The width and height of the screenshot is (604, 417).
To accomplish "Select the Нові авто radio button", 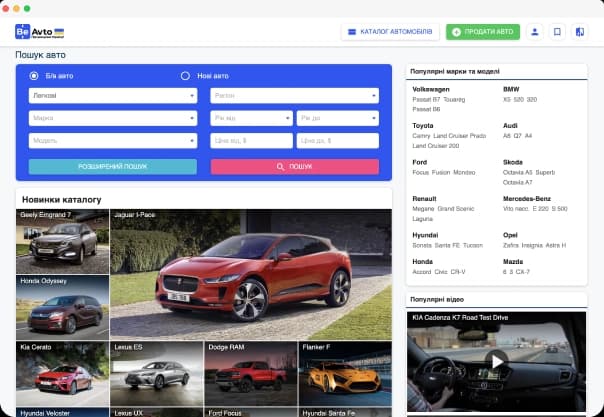I will [185, 76].
